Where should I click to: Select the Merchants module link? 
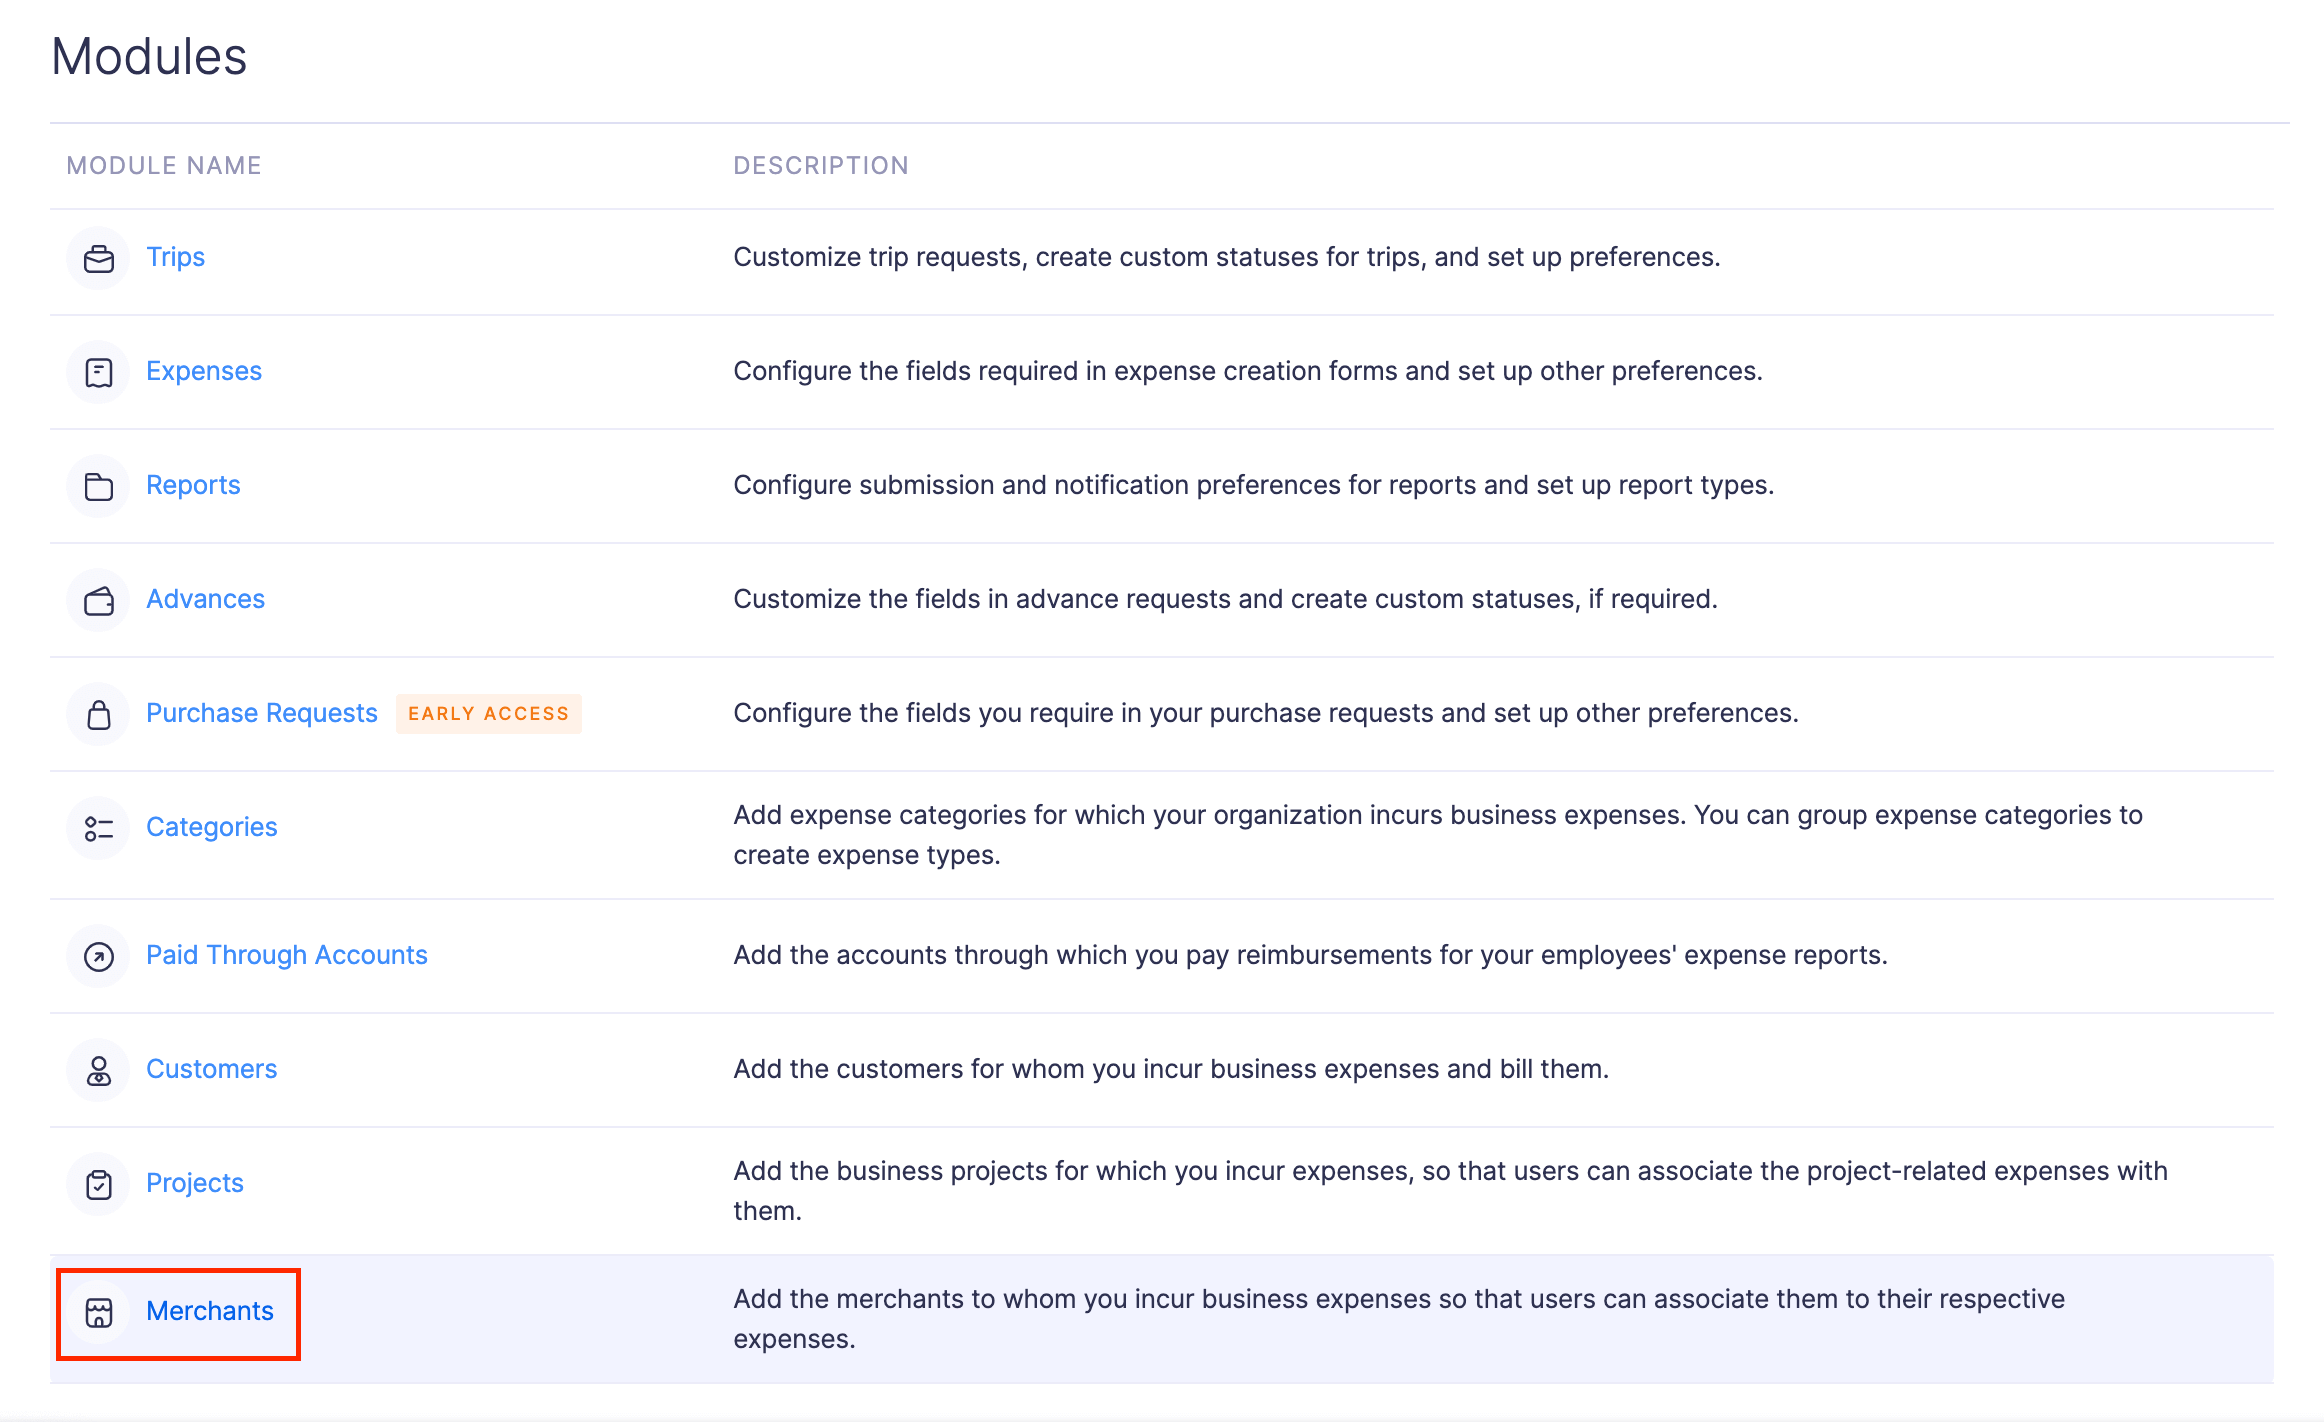pyautogui.click(x=209, y=1311)
